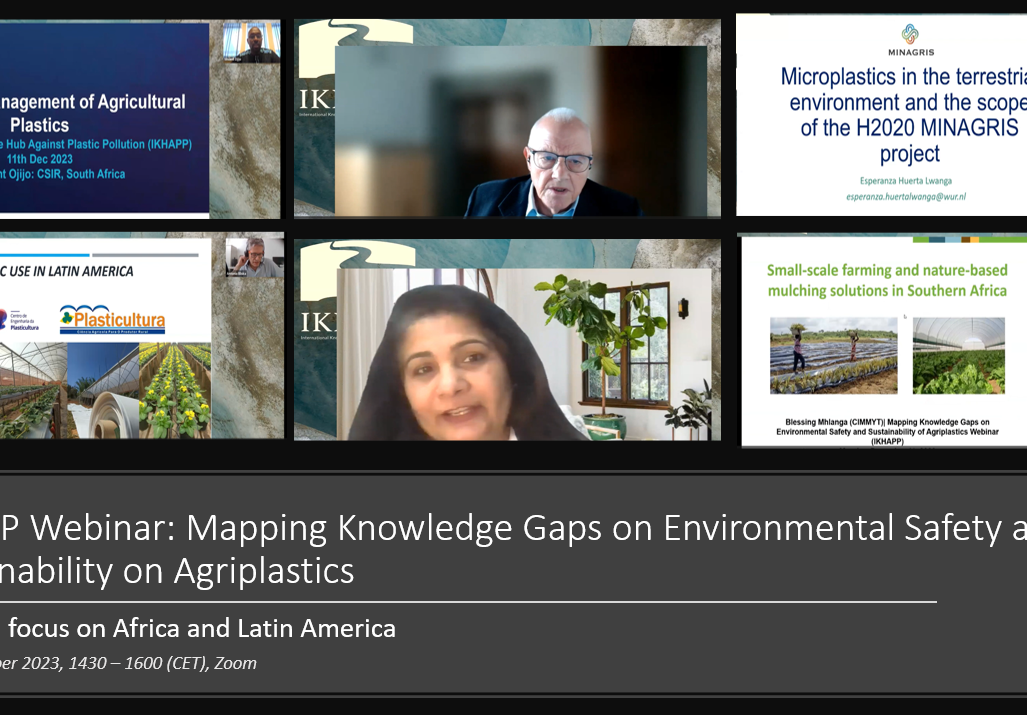Click the Centro de Ingeniería da Plasticultura logo

[20, 319]
